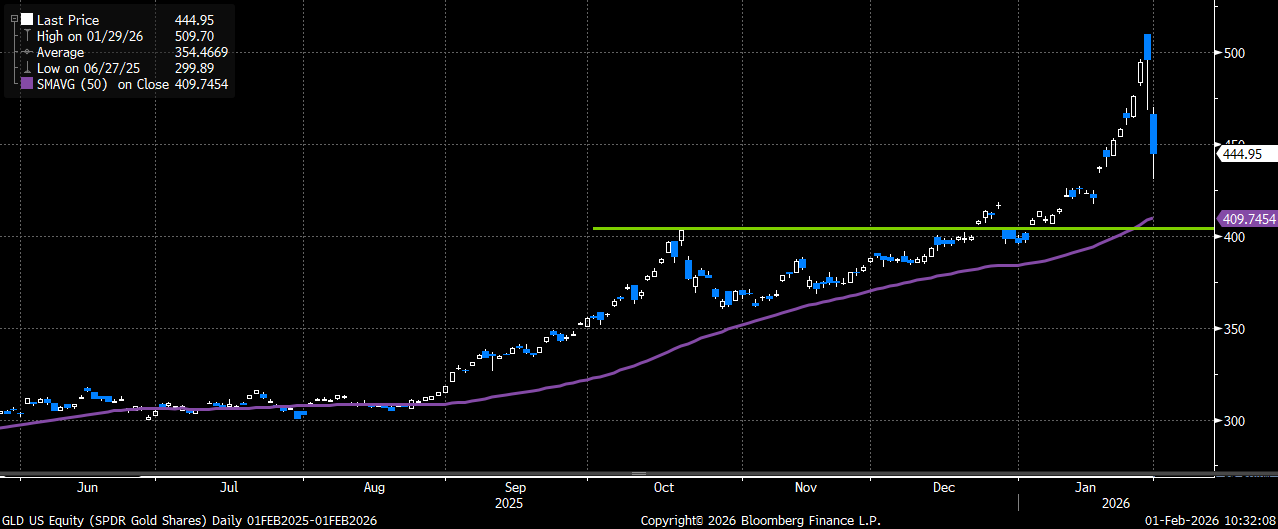The height and width of the screenshot is (529, 1278).
Task: Click the 500 price axis label
Action: [x=1236, y=52]
